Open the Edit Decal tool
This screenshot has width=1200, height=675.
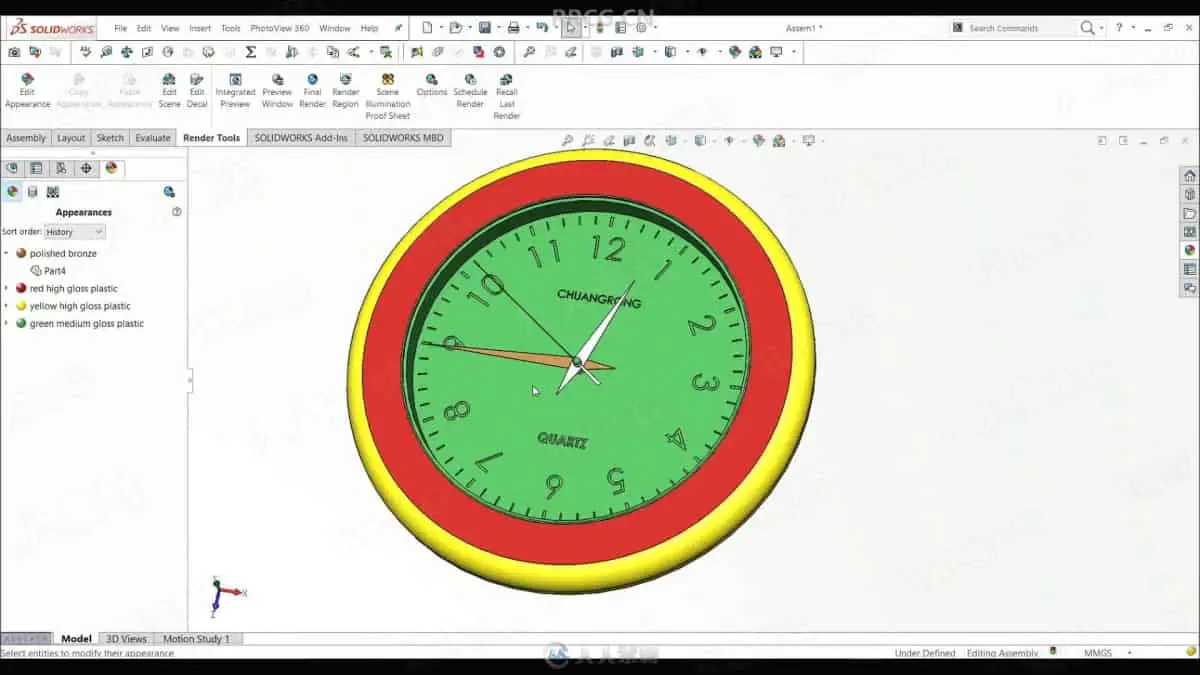[x=197, y=90]
